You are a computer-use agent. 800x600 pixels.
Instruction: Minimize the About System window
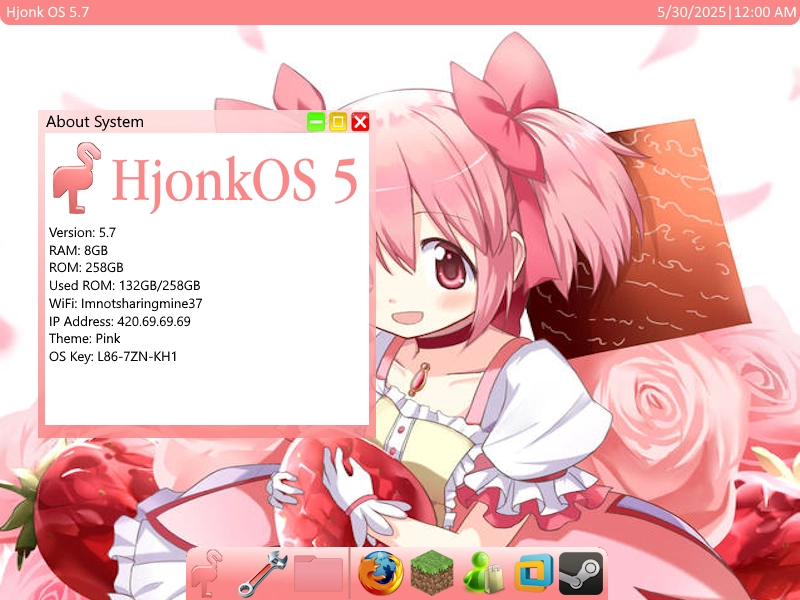coord(316,122)
